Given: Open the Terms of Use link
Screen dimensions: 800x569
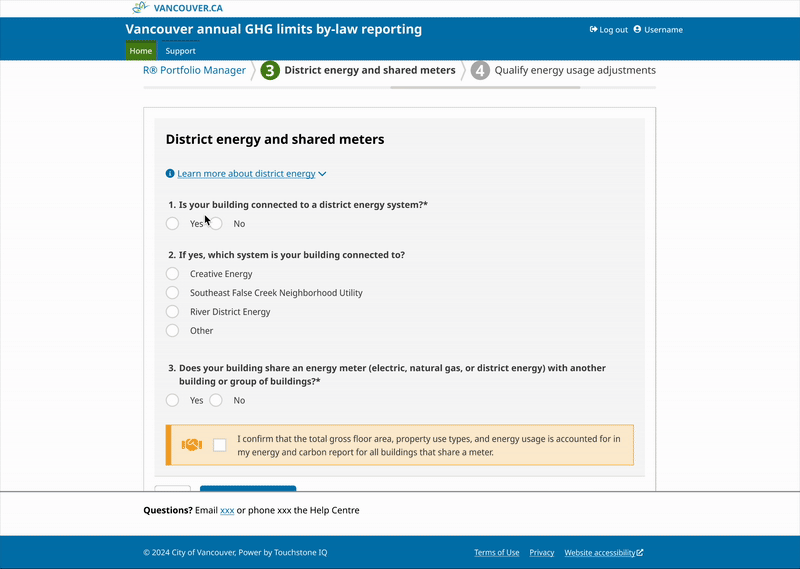Looking at the screenshot, I should point(496,553).
